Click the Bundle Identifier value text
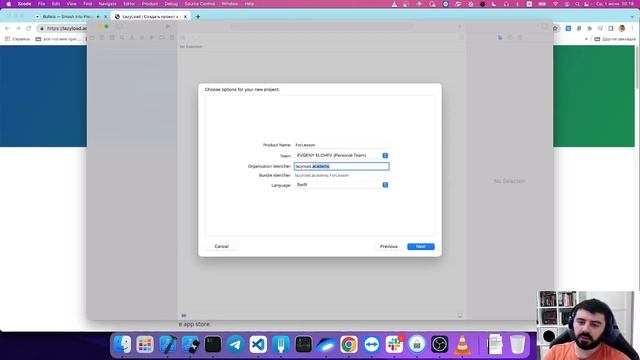640x360 pixels. 322,176
